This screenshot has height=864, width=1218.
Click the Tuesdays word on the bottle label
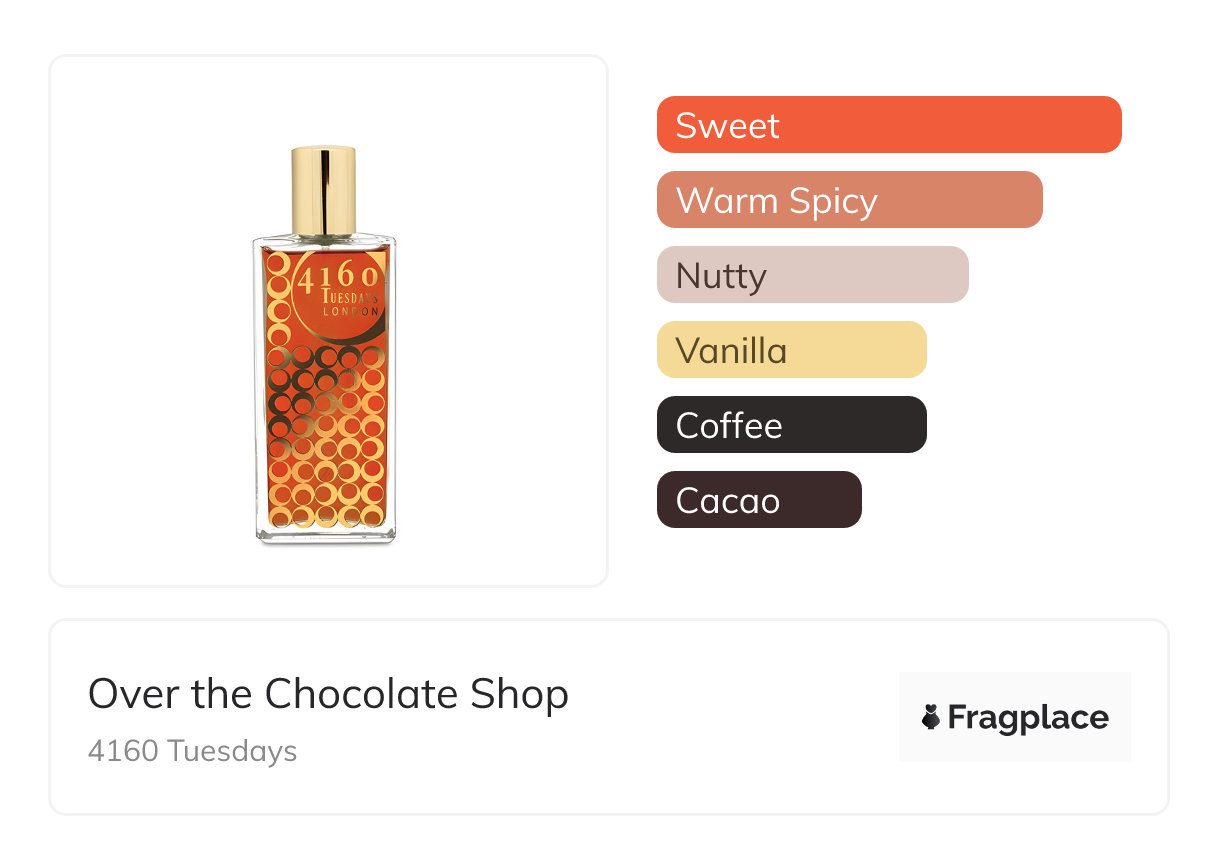pos(349,296)
